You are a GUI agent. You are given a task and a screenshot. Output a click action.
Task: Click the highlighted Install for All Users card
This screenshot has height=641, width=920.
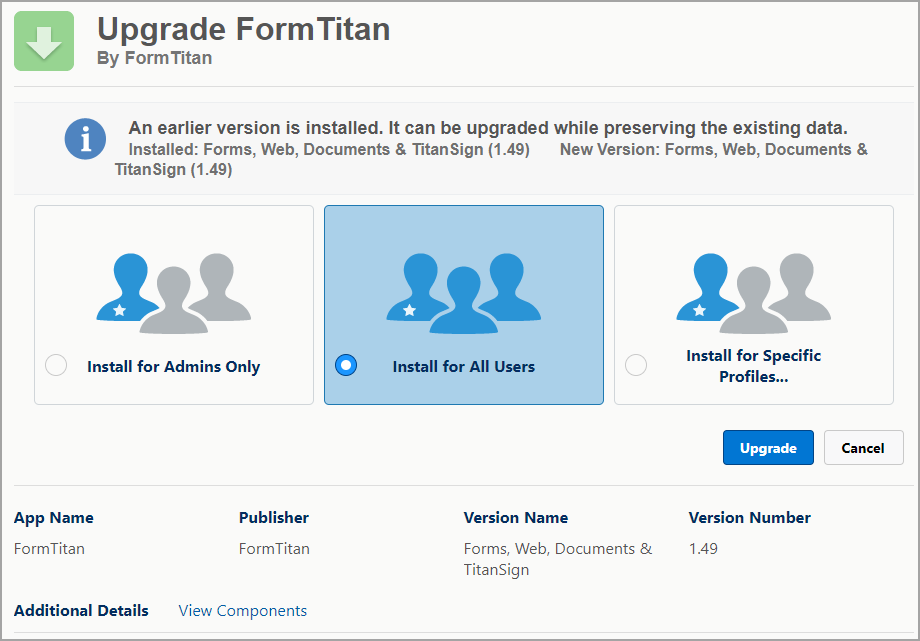[x=463, y=305]
